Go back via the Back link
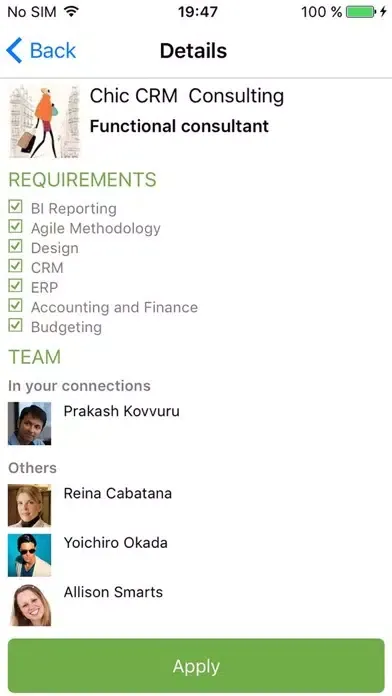This screenshot has height=696, width=392. pyautogui.click(x=41, y=50)
